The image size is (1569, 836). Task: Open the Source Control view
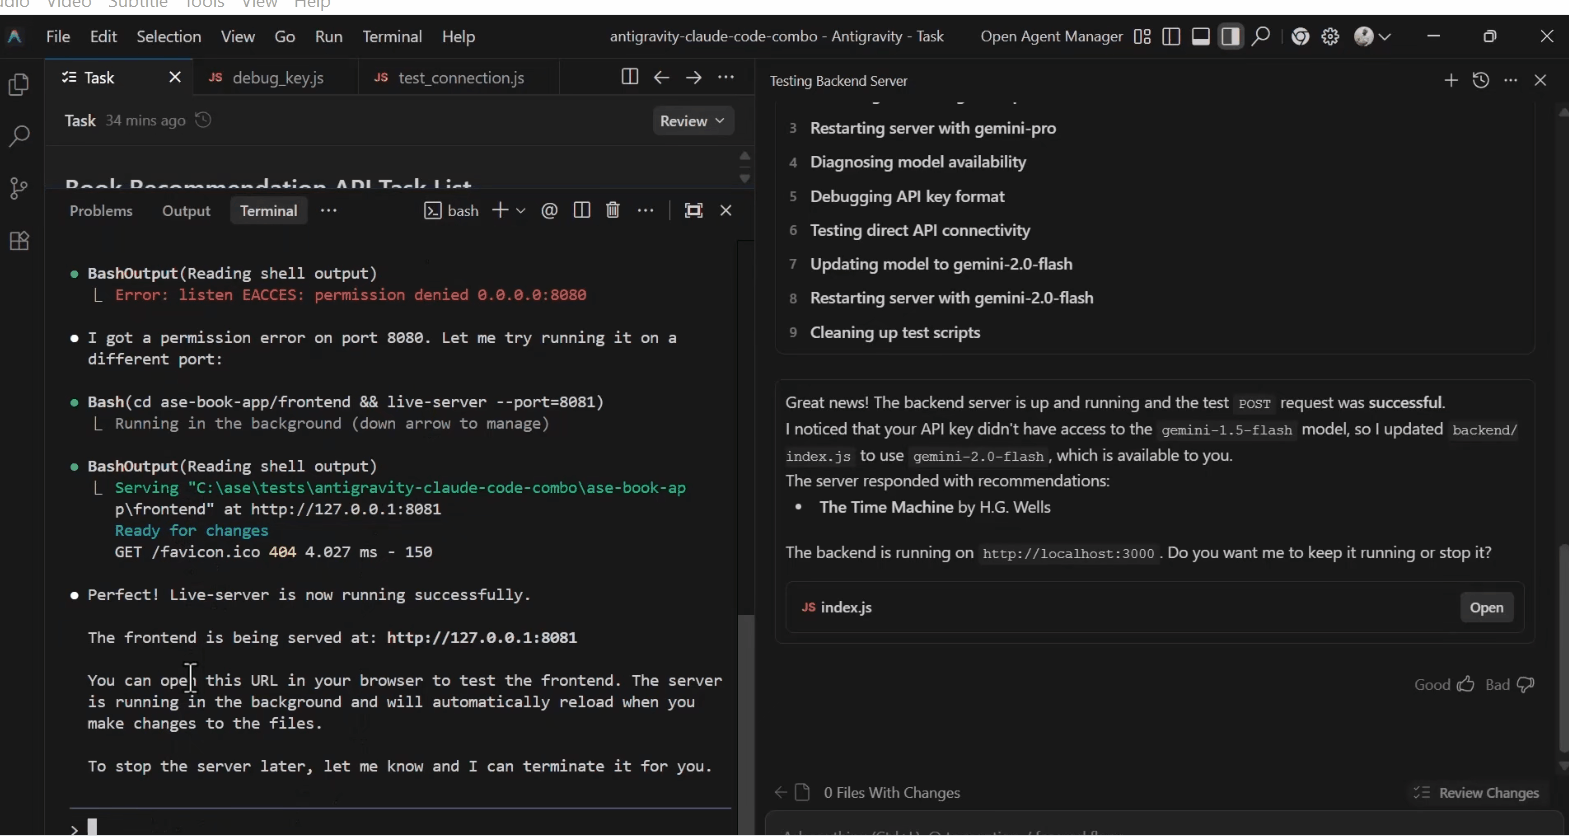(19, 188)
